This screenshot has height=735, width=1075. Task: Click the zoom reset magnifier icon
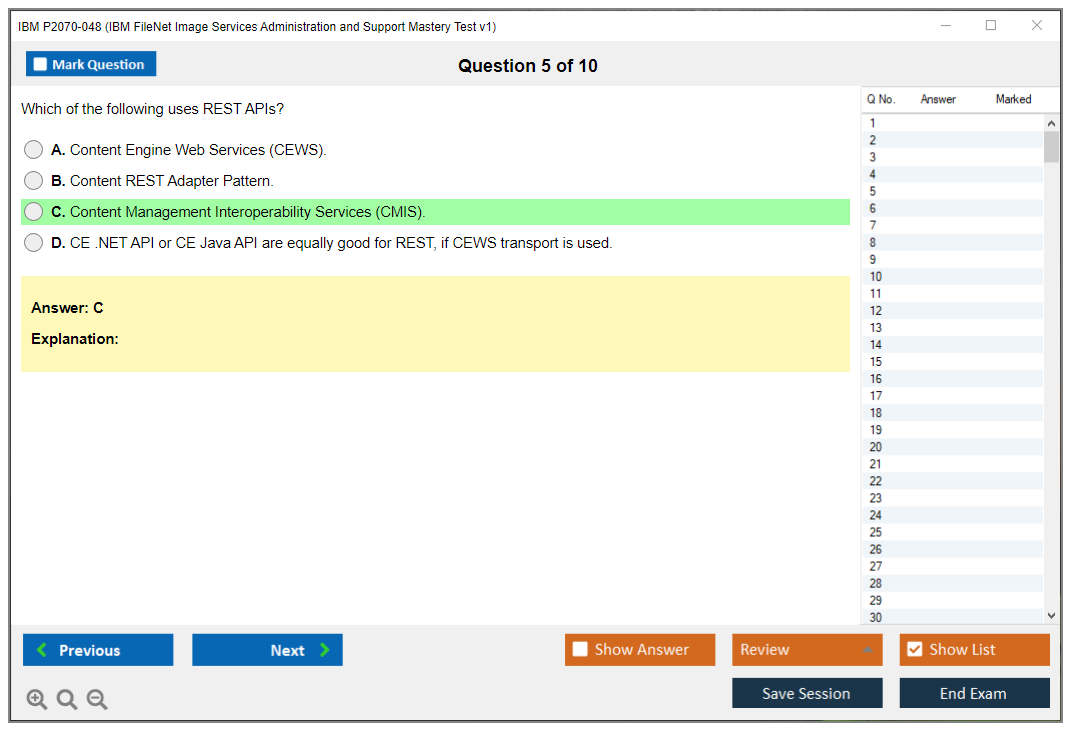pyautogui.click(x=67, y=700)
